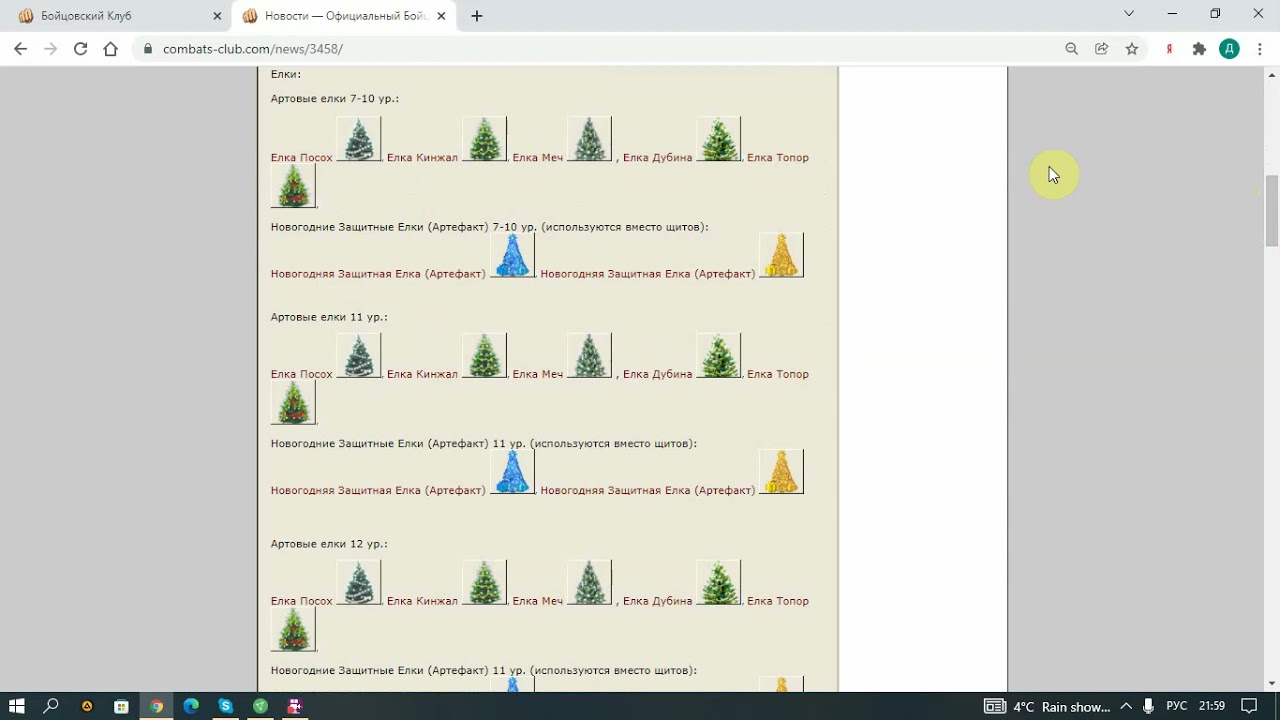Image resolution: width=1280 pixels, height=720 pixels.
Task: Open the browser home page
Action: 110,48
